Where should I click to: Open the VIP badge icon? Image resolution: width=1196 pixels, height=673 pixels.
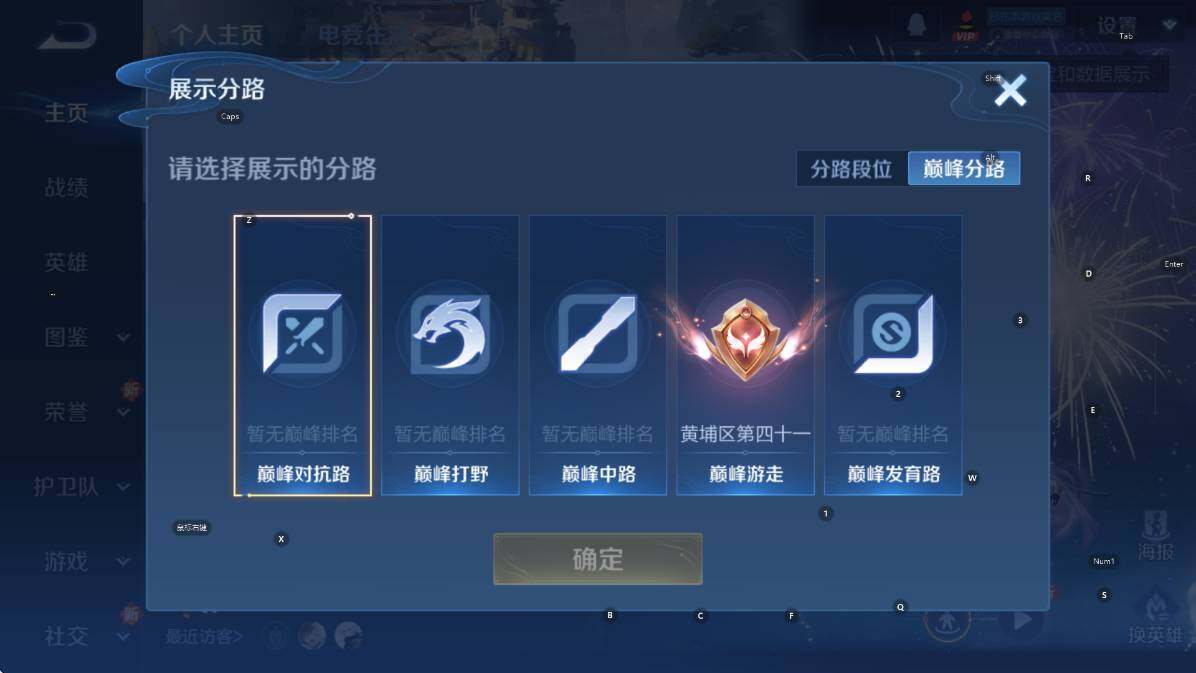[x=966, y=27]
